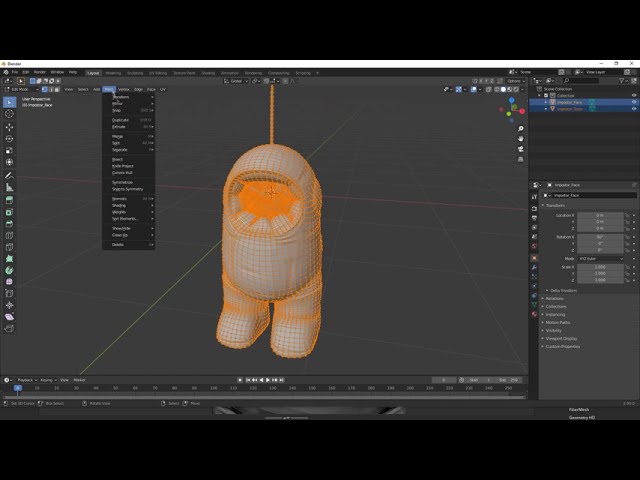Screen dimensions: 640x480
Task: Click the timeline current frame marker
Action: (18, 388)
